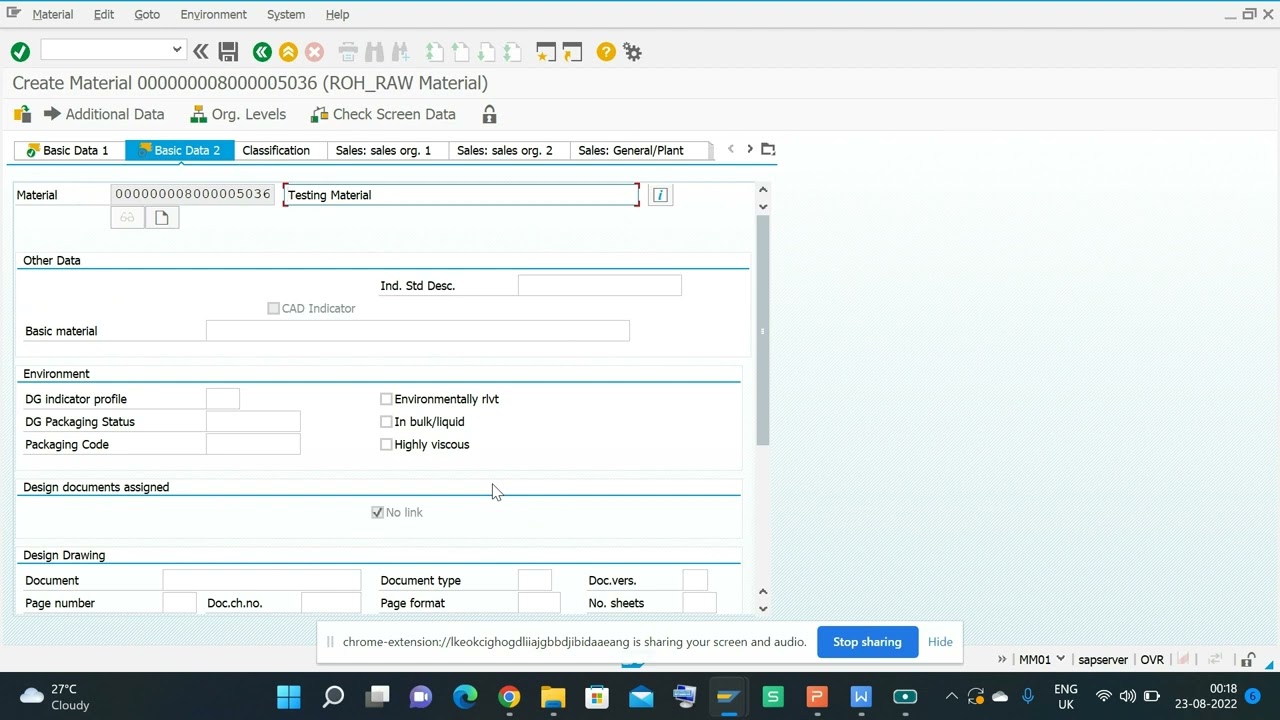Cancel with the red X toolbar icon
Screen dimensions: 1280x720
click(x=314, y=52)
